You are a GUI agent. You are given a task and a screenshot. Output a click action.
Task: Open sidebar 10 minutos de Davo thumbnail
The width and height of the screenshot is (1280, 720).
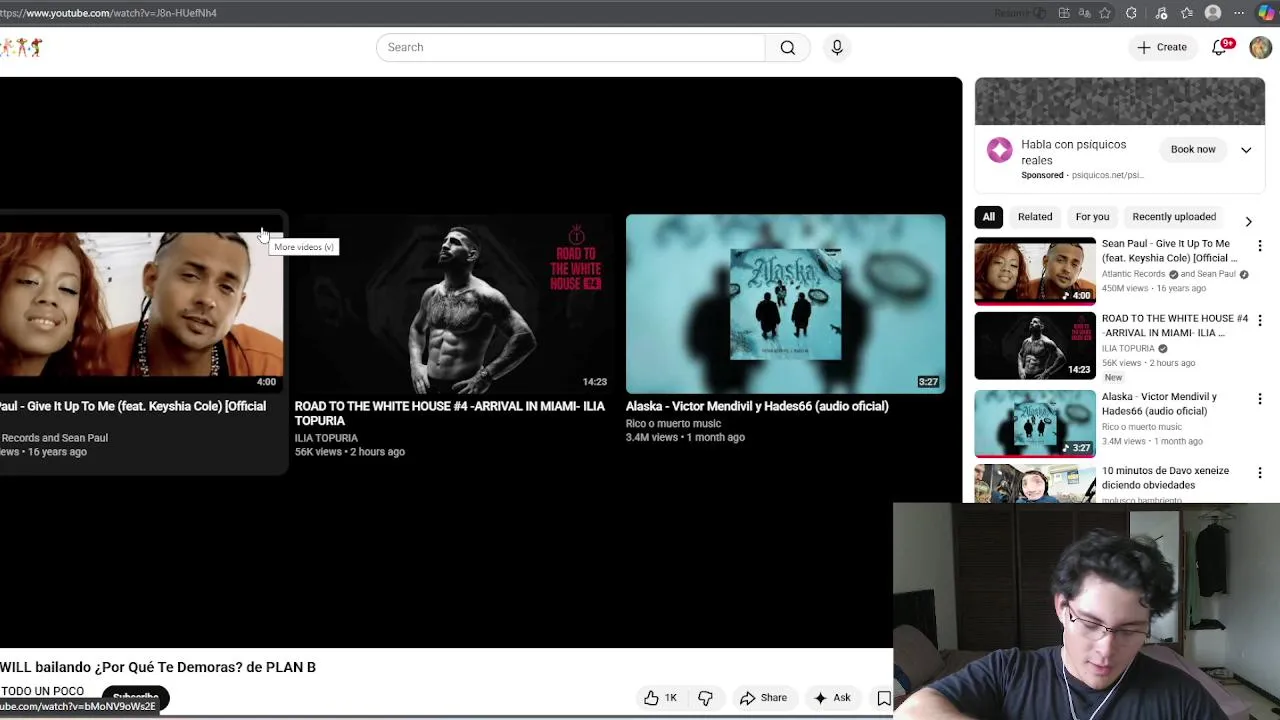[1035, 483]
